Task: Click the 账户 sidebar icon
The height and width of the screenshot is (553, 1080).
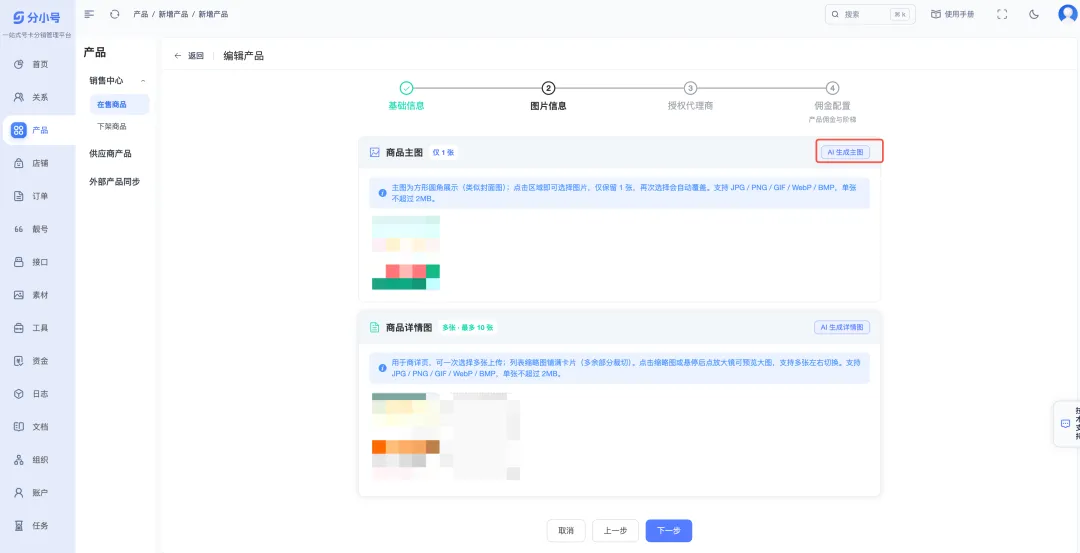Action: [19, 493]
